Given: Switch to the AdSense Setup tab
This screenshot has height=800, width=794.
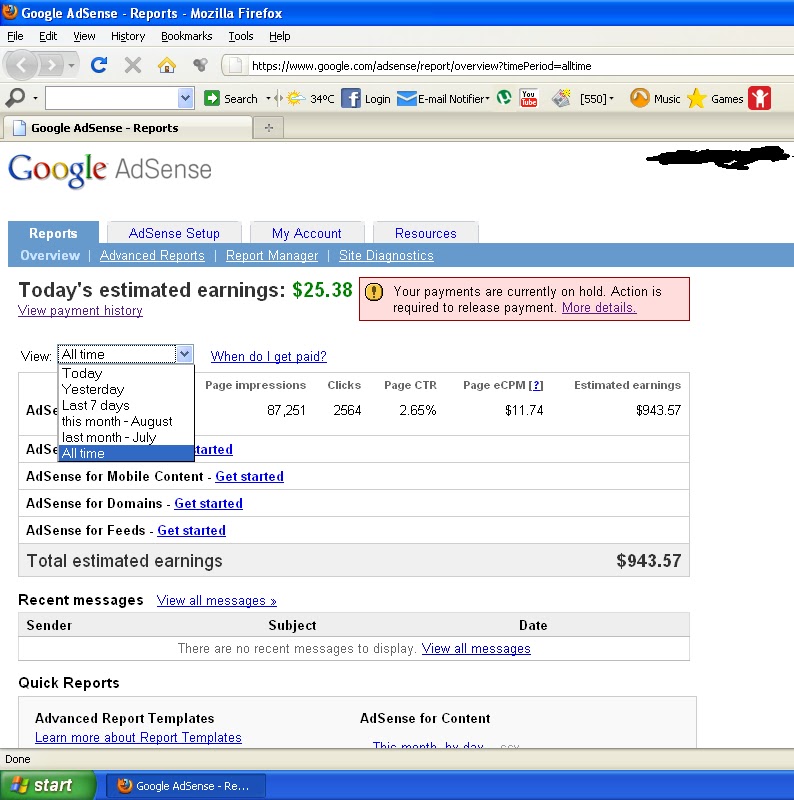Looking at the screenshot, I should click(x=174, y=233).
